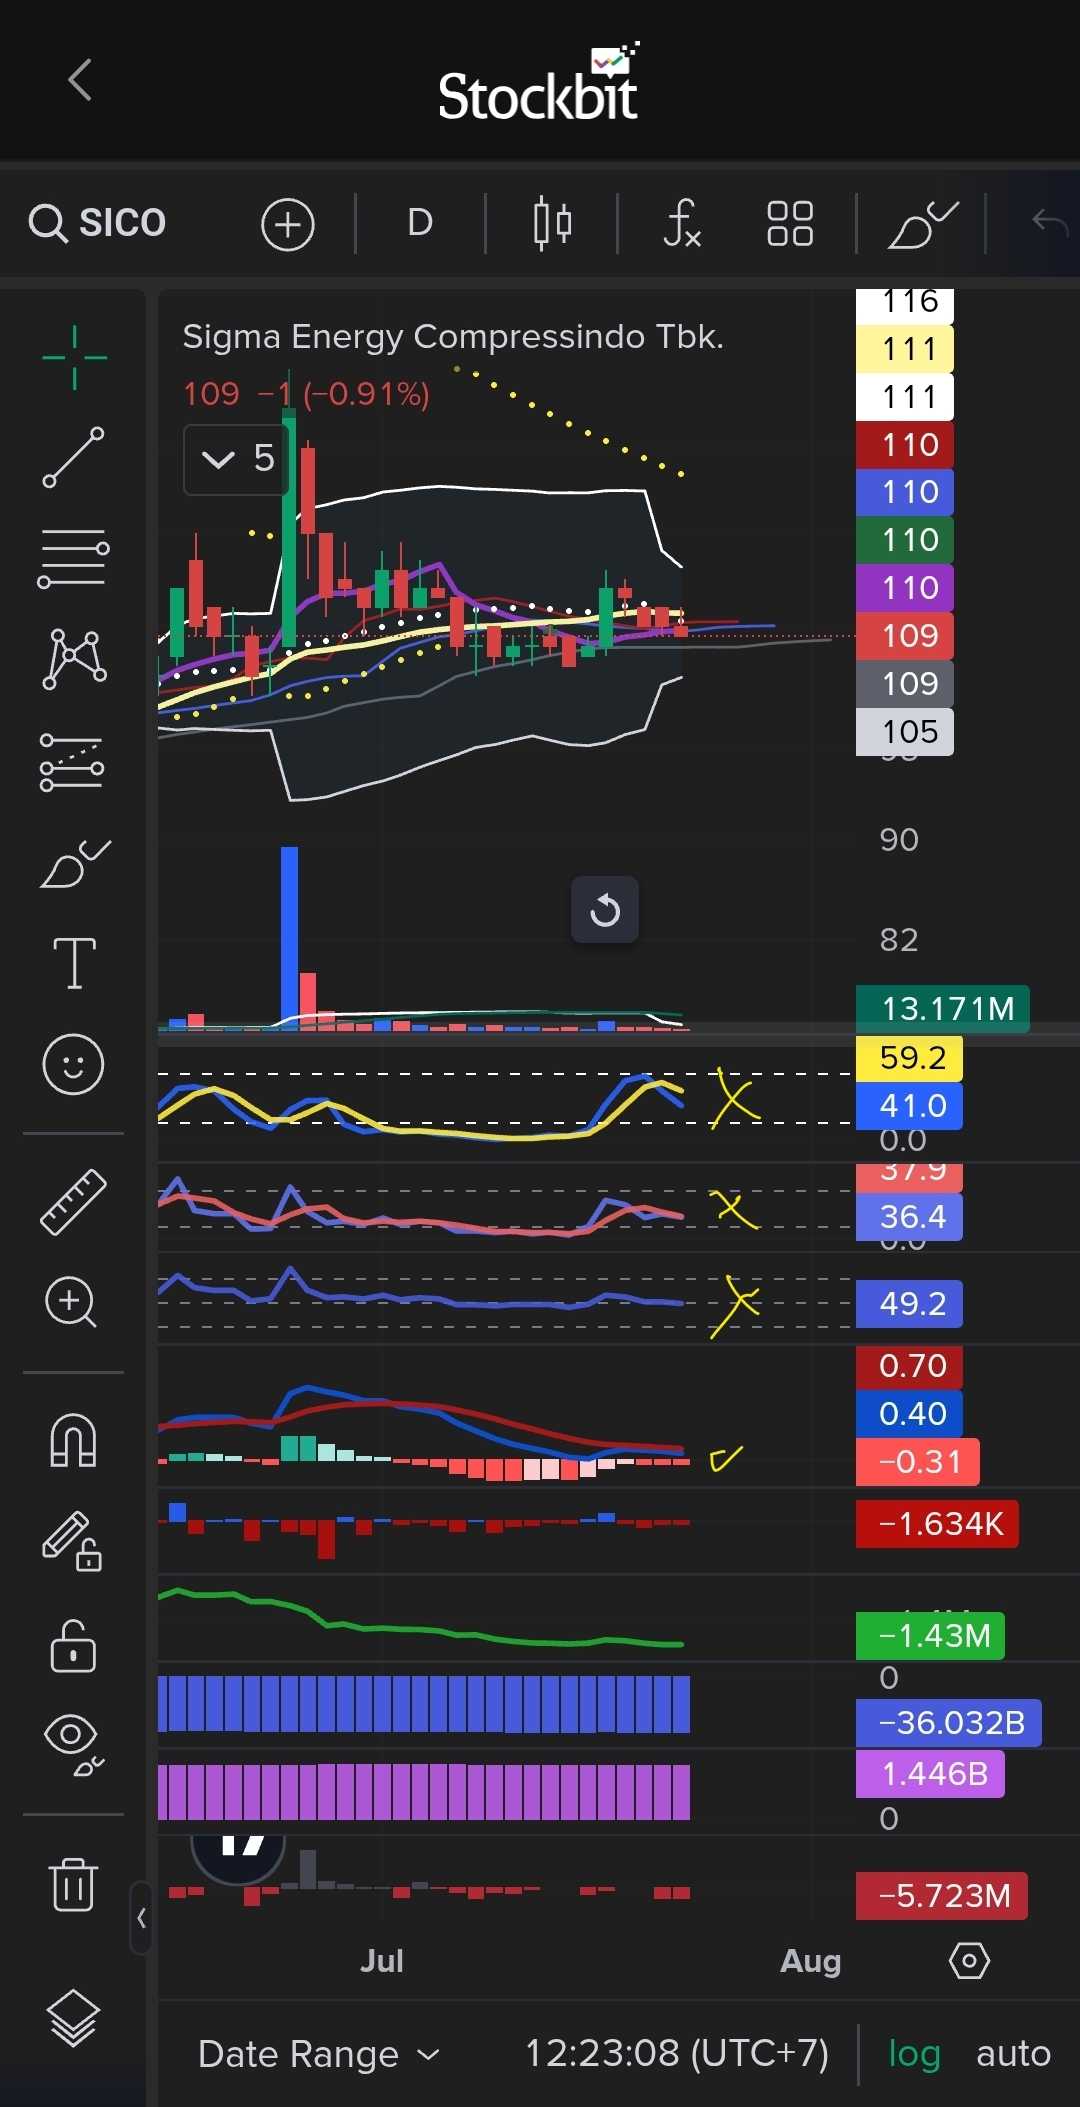Delete drawings with trash icon
Viewport: 1080px width, 2107px height.
click(73, 1884)
